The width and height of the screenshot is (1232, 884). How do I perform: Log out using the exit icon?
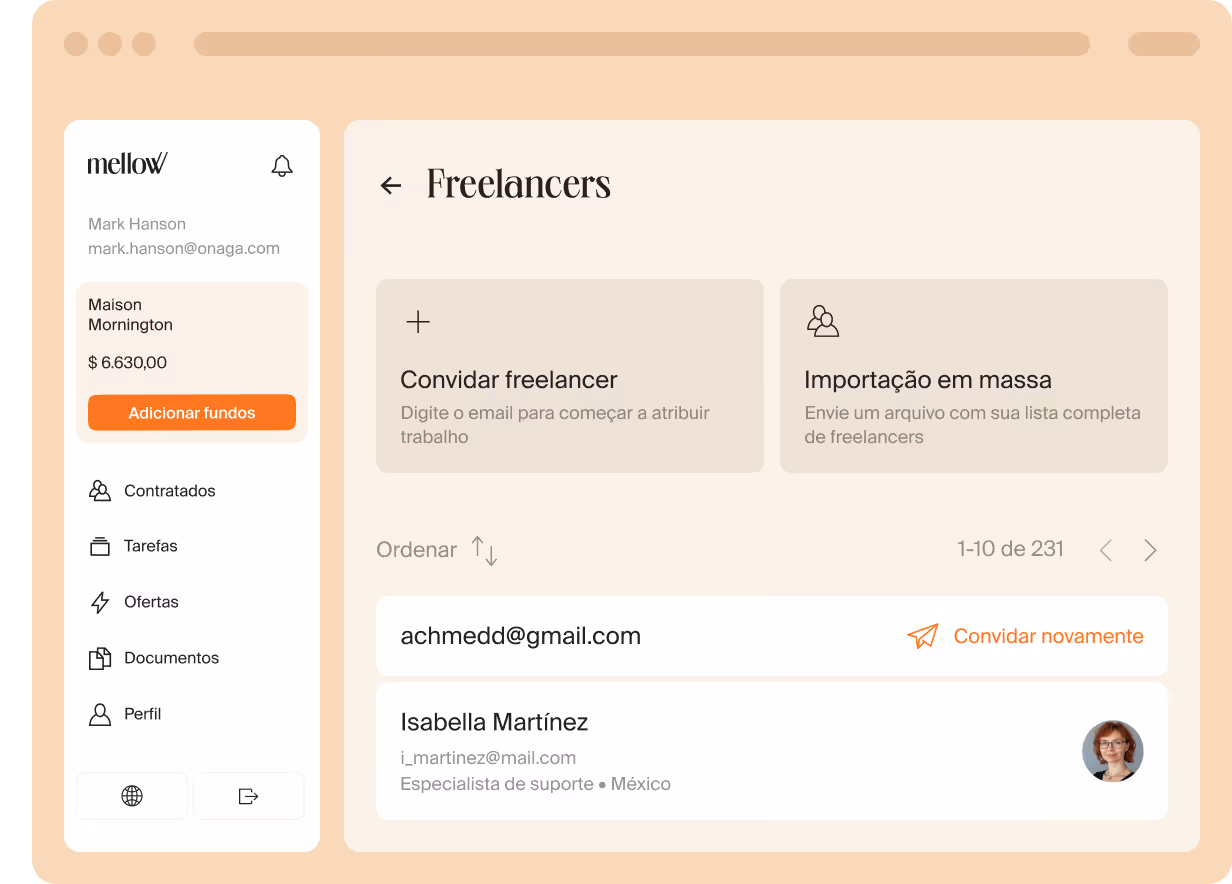(x=249, y=796)
